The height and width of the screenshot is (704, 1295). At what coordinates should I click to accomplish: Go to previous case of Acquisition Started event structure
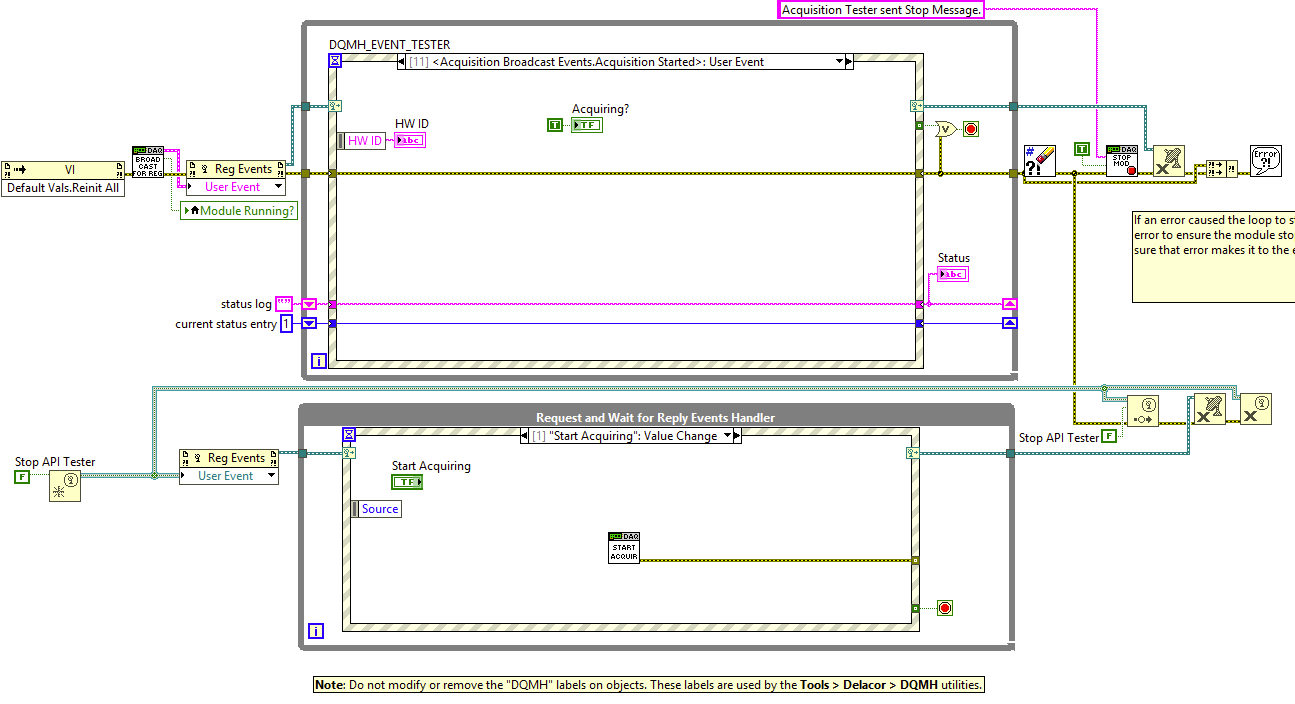[402, 62]
